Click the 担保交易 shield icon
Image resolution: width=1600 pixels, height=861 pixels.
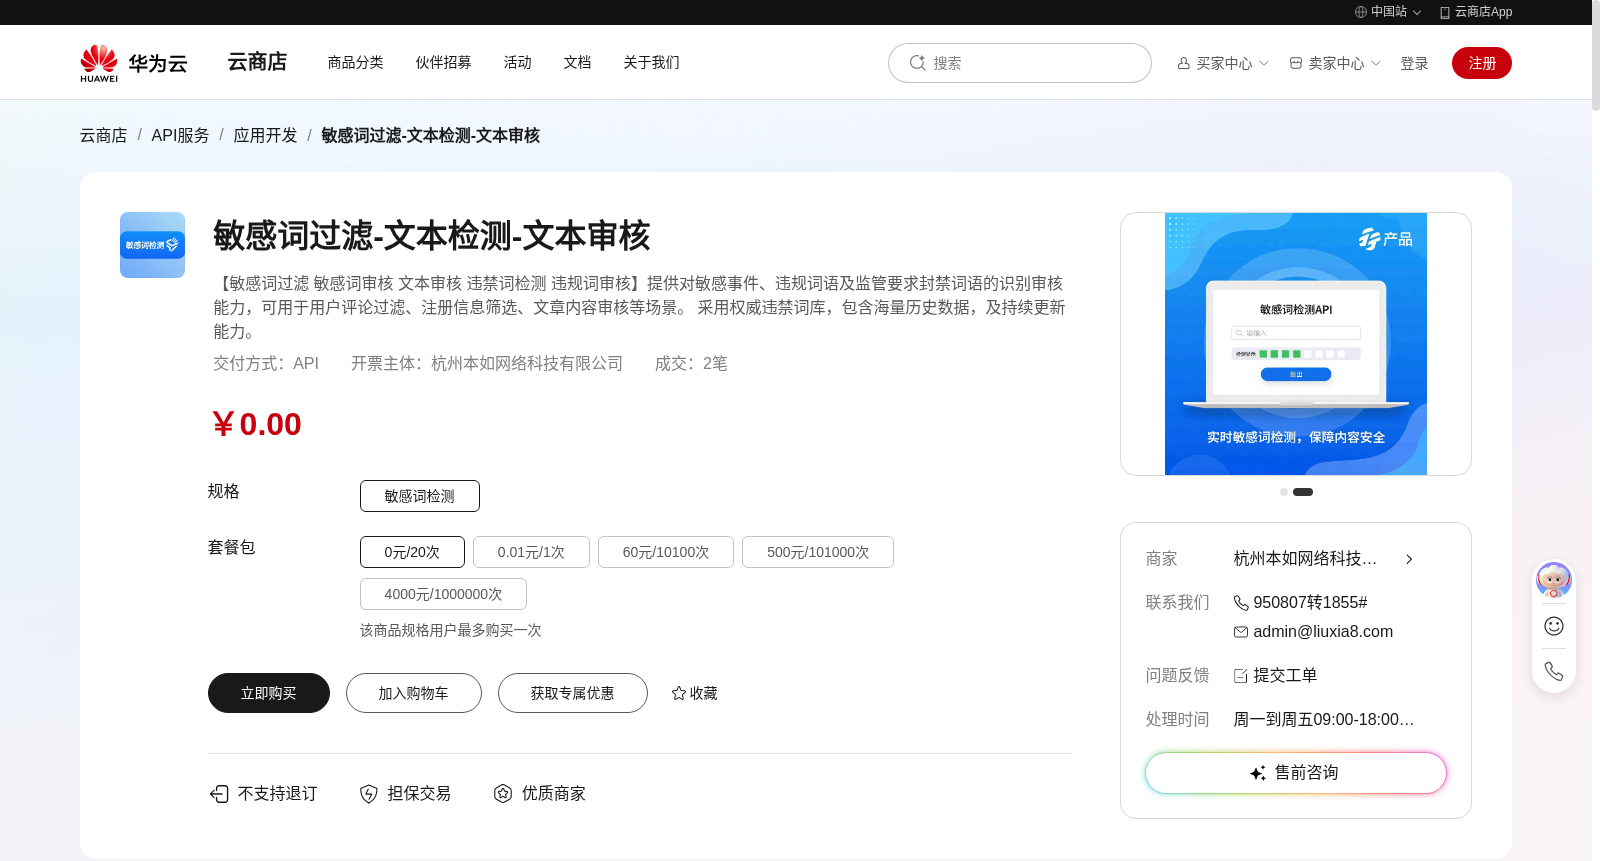coord(369,794)
